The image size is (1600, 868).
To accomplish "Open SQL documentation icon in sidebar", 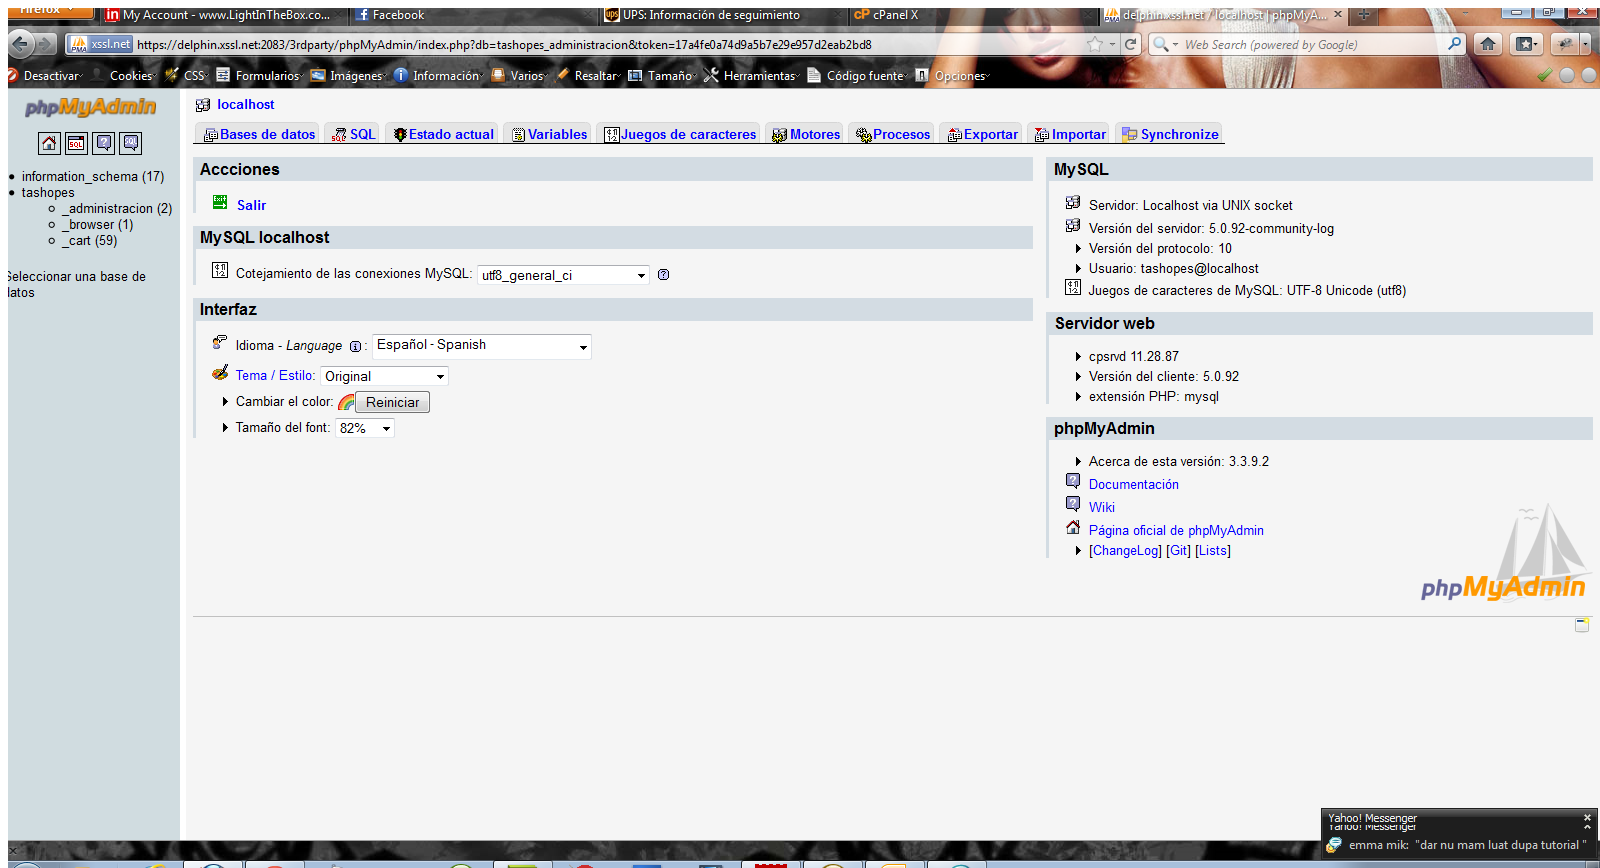I will point(130,144).
